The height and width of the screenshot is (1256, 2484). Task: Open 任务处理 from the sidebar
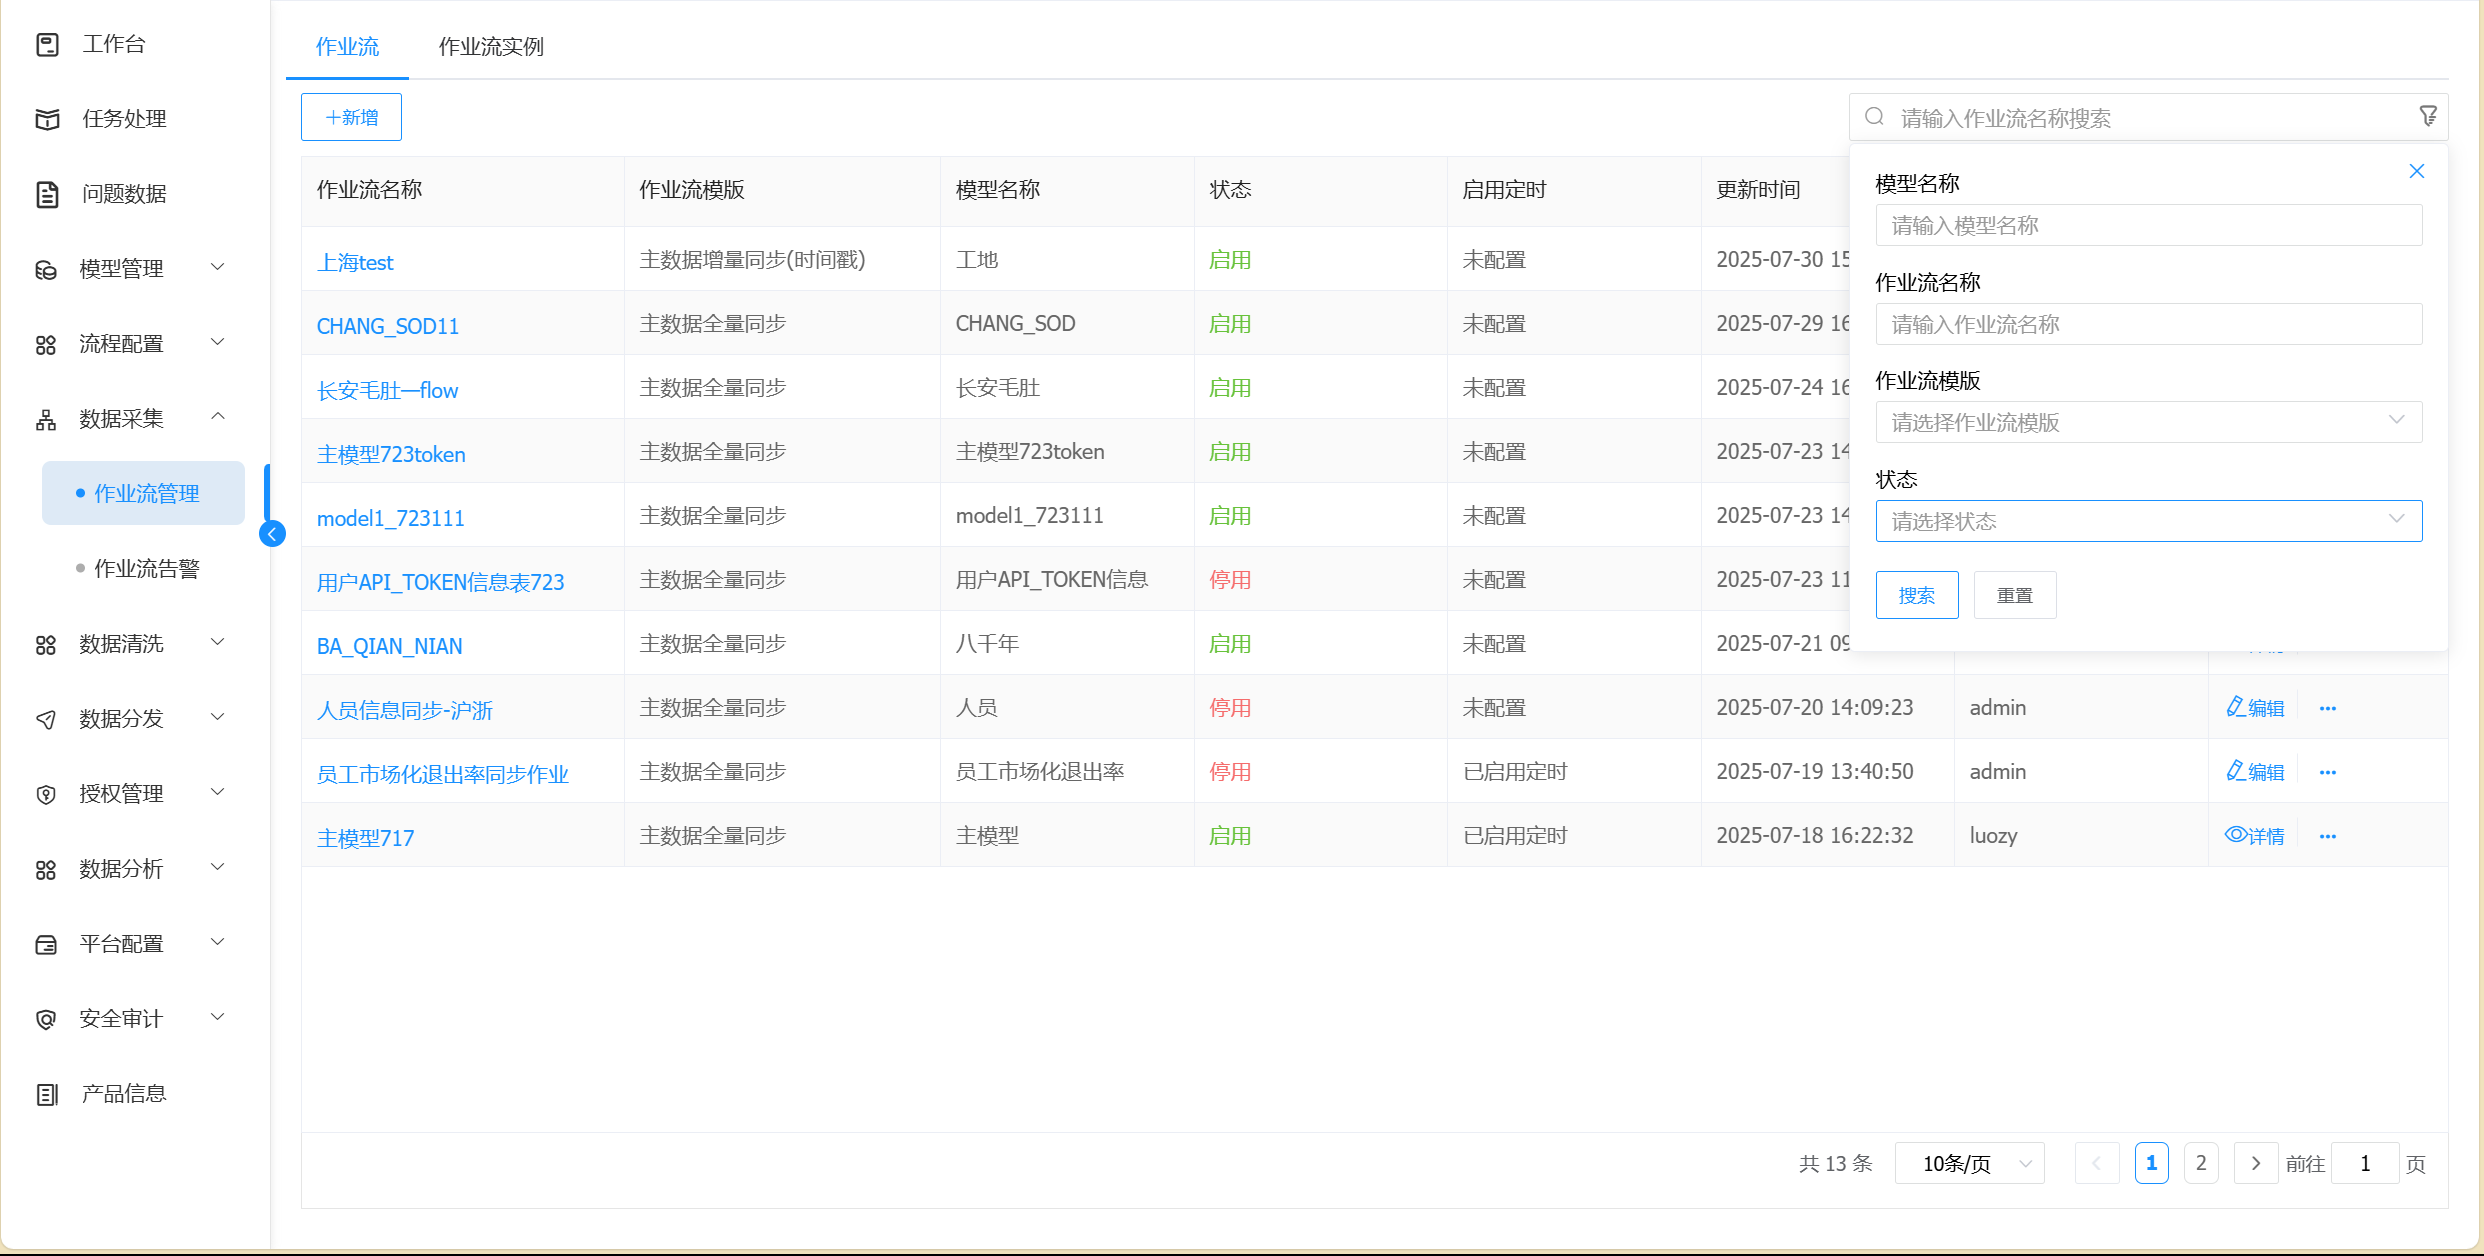(124, 119)
